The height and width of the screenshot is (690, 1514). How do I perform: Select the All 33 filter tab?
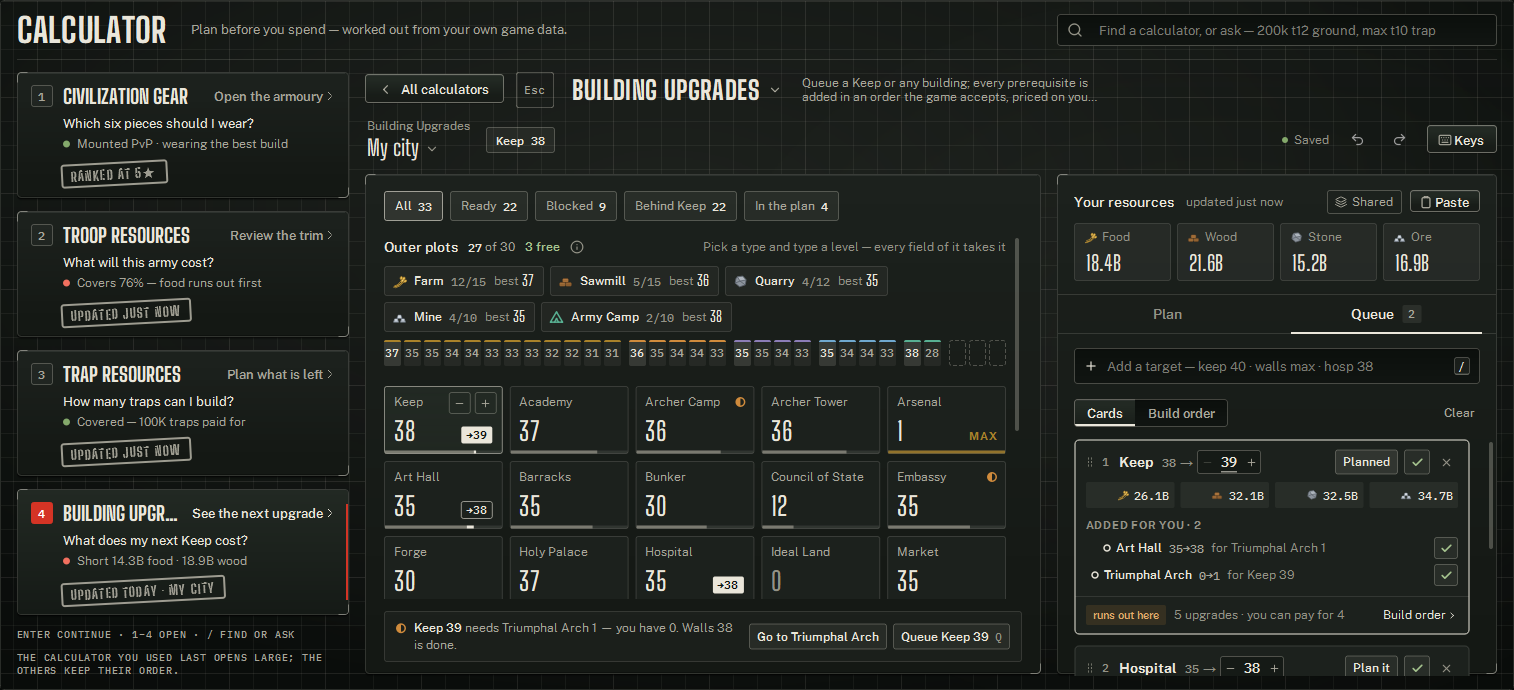(413, 206)
